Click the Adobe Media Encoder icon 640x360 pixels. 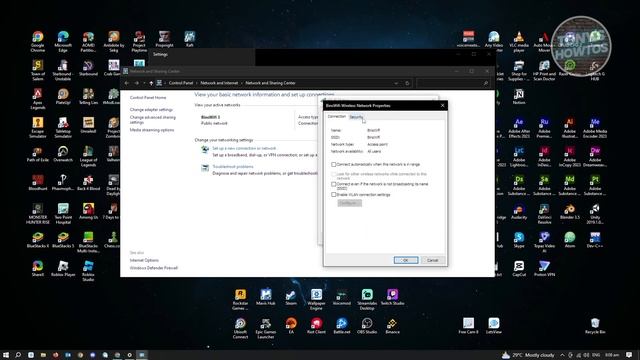(595, 128)
